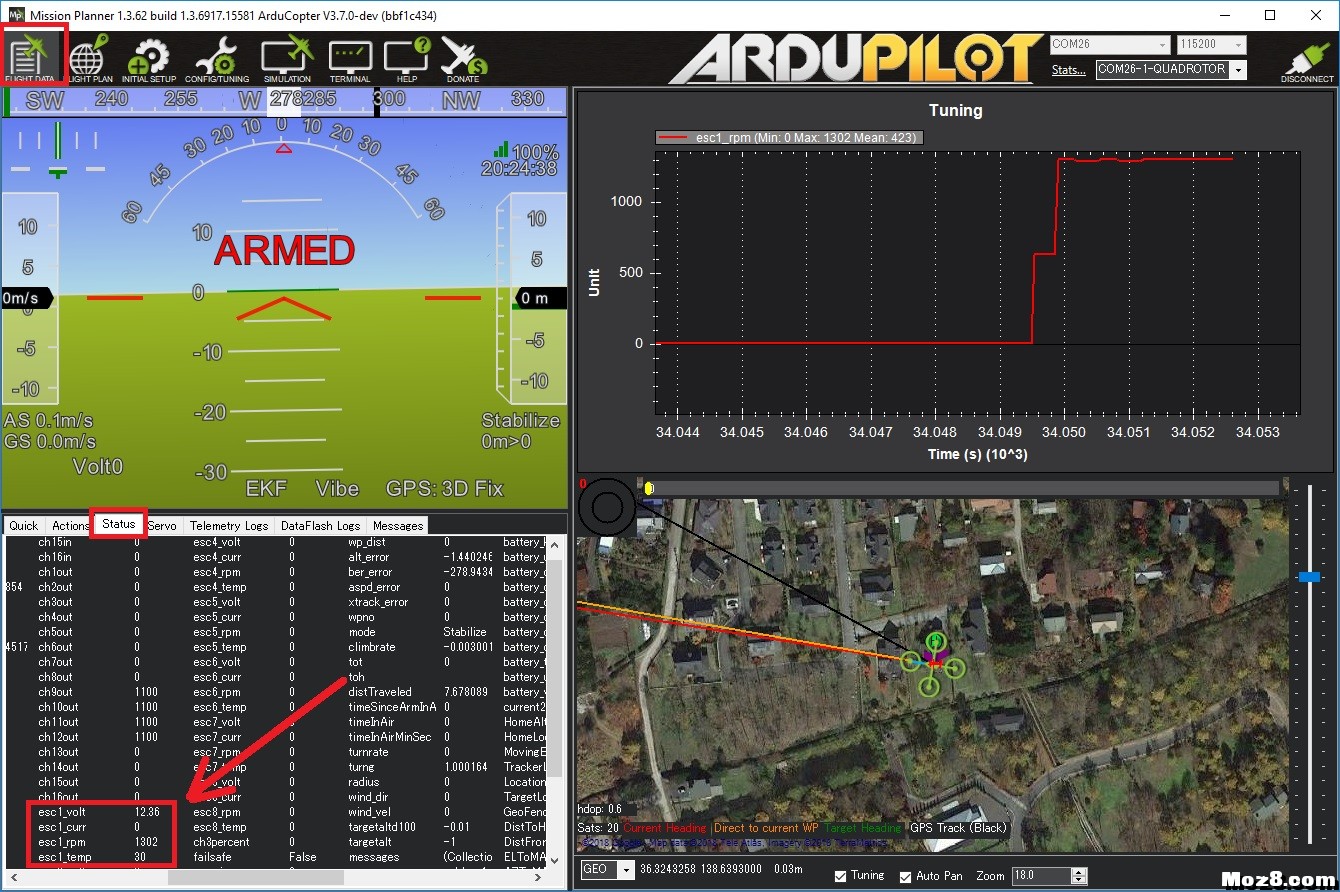
Task: Open the Initial Setup screen
Action: (149, 58)
